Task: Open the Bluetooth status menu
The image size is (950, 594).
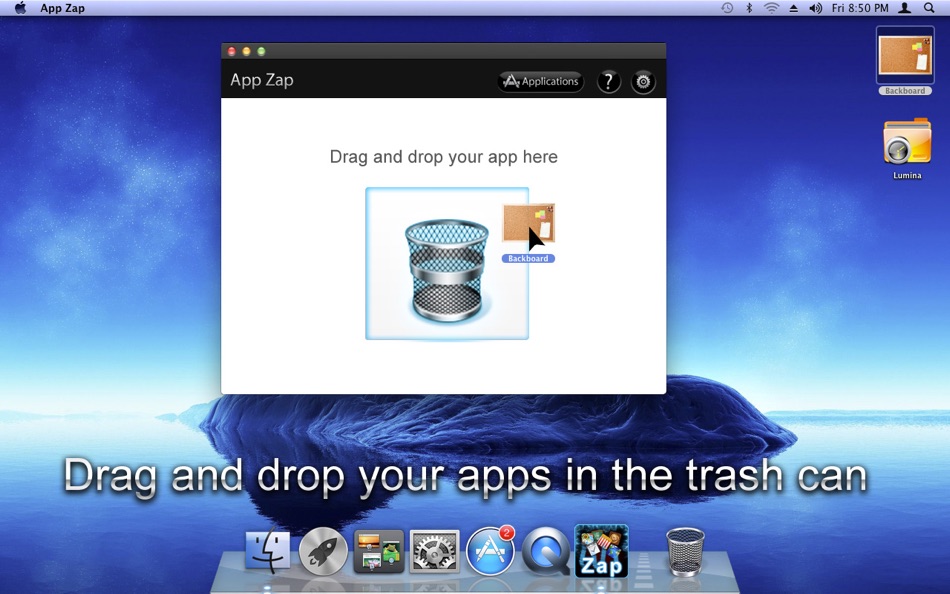Action: (x=749, y=8)
